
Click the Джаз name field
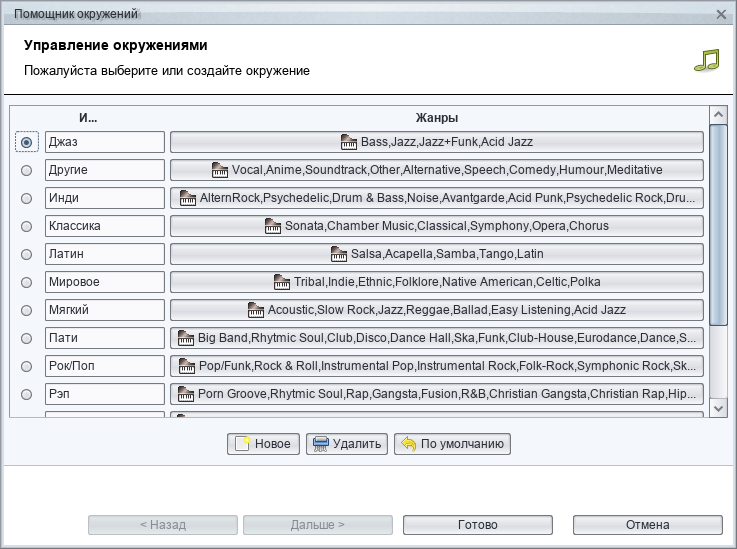click(105, 142)
